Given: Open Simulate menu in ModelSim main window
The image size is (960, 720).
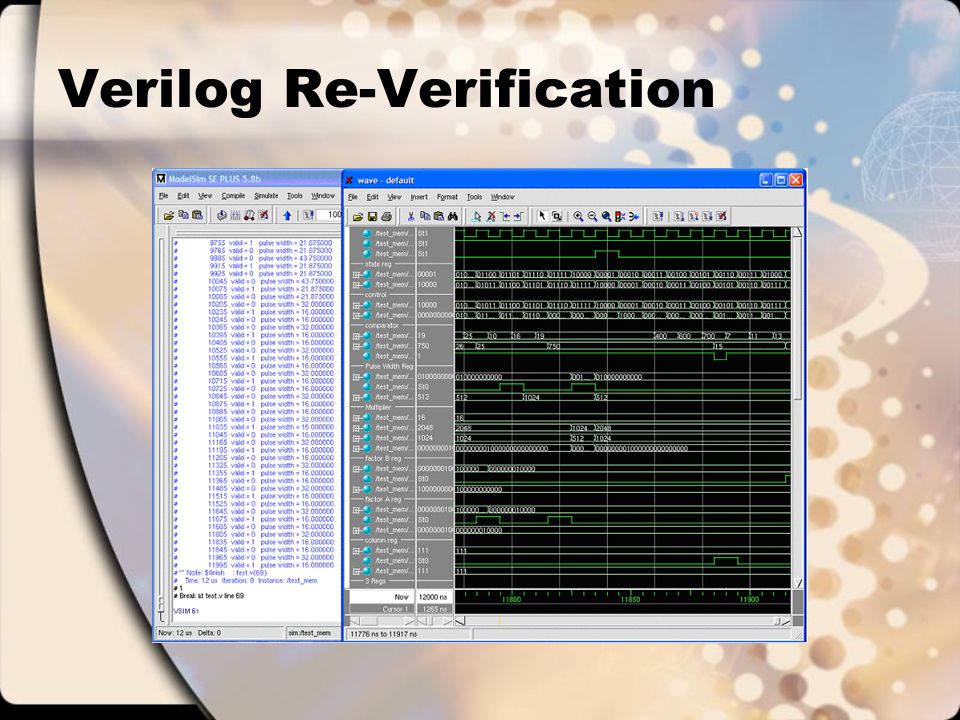Looking at the screenshot, I should click(266, 196).
